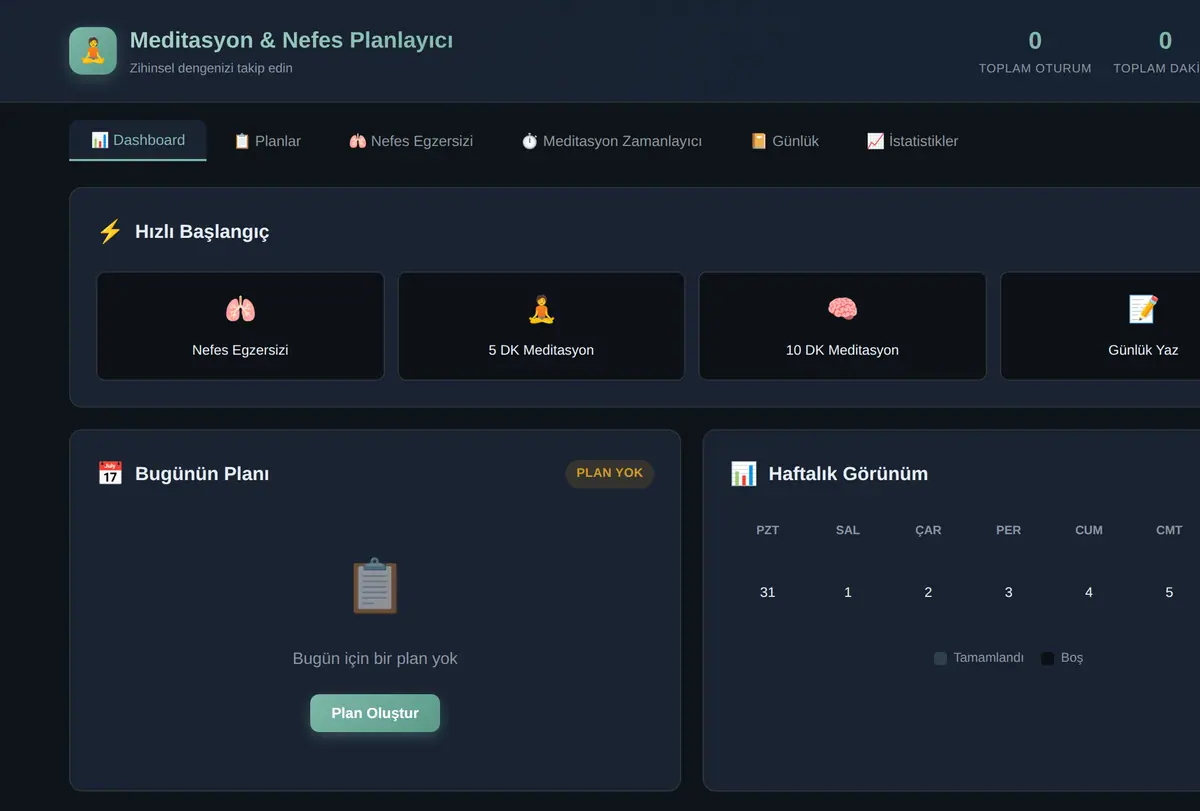Click the PLAN YOK status badge

click(x=610, y=473)
